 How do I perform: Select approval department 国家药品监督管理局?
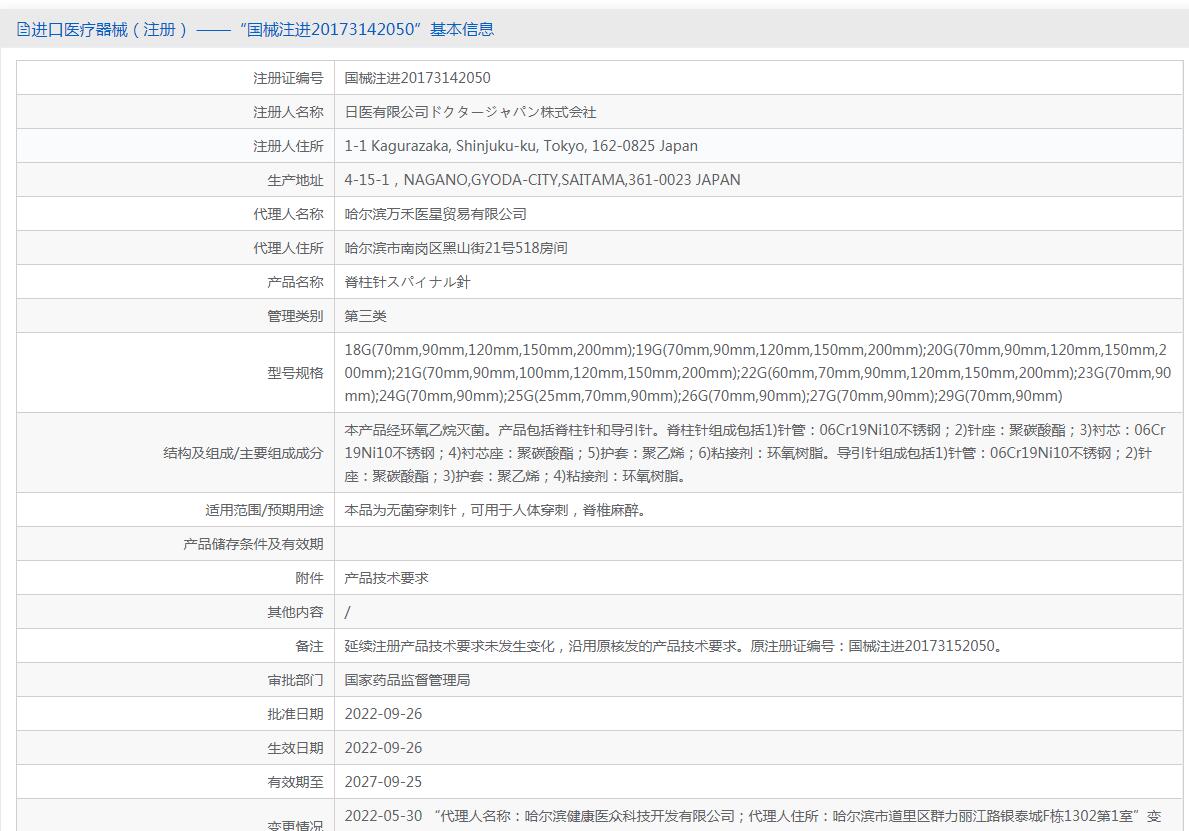407,681
